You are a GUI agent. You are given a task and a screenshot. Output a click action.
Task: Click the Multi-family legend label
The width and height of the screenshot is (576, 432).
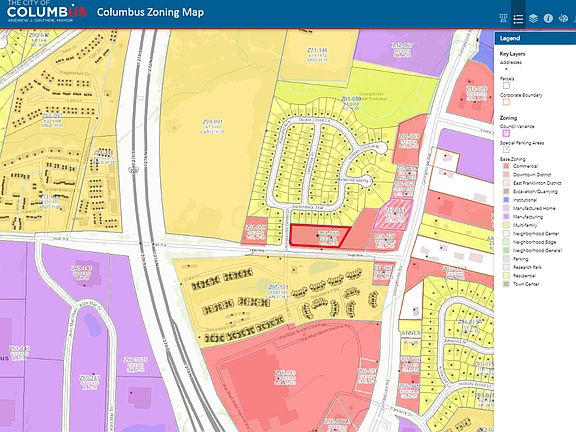click(x=525, y=225)
